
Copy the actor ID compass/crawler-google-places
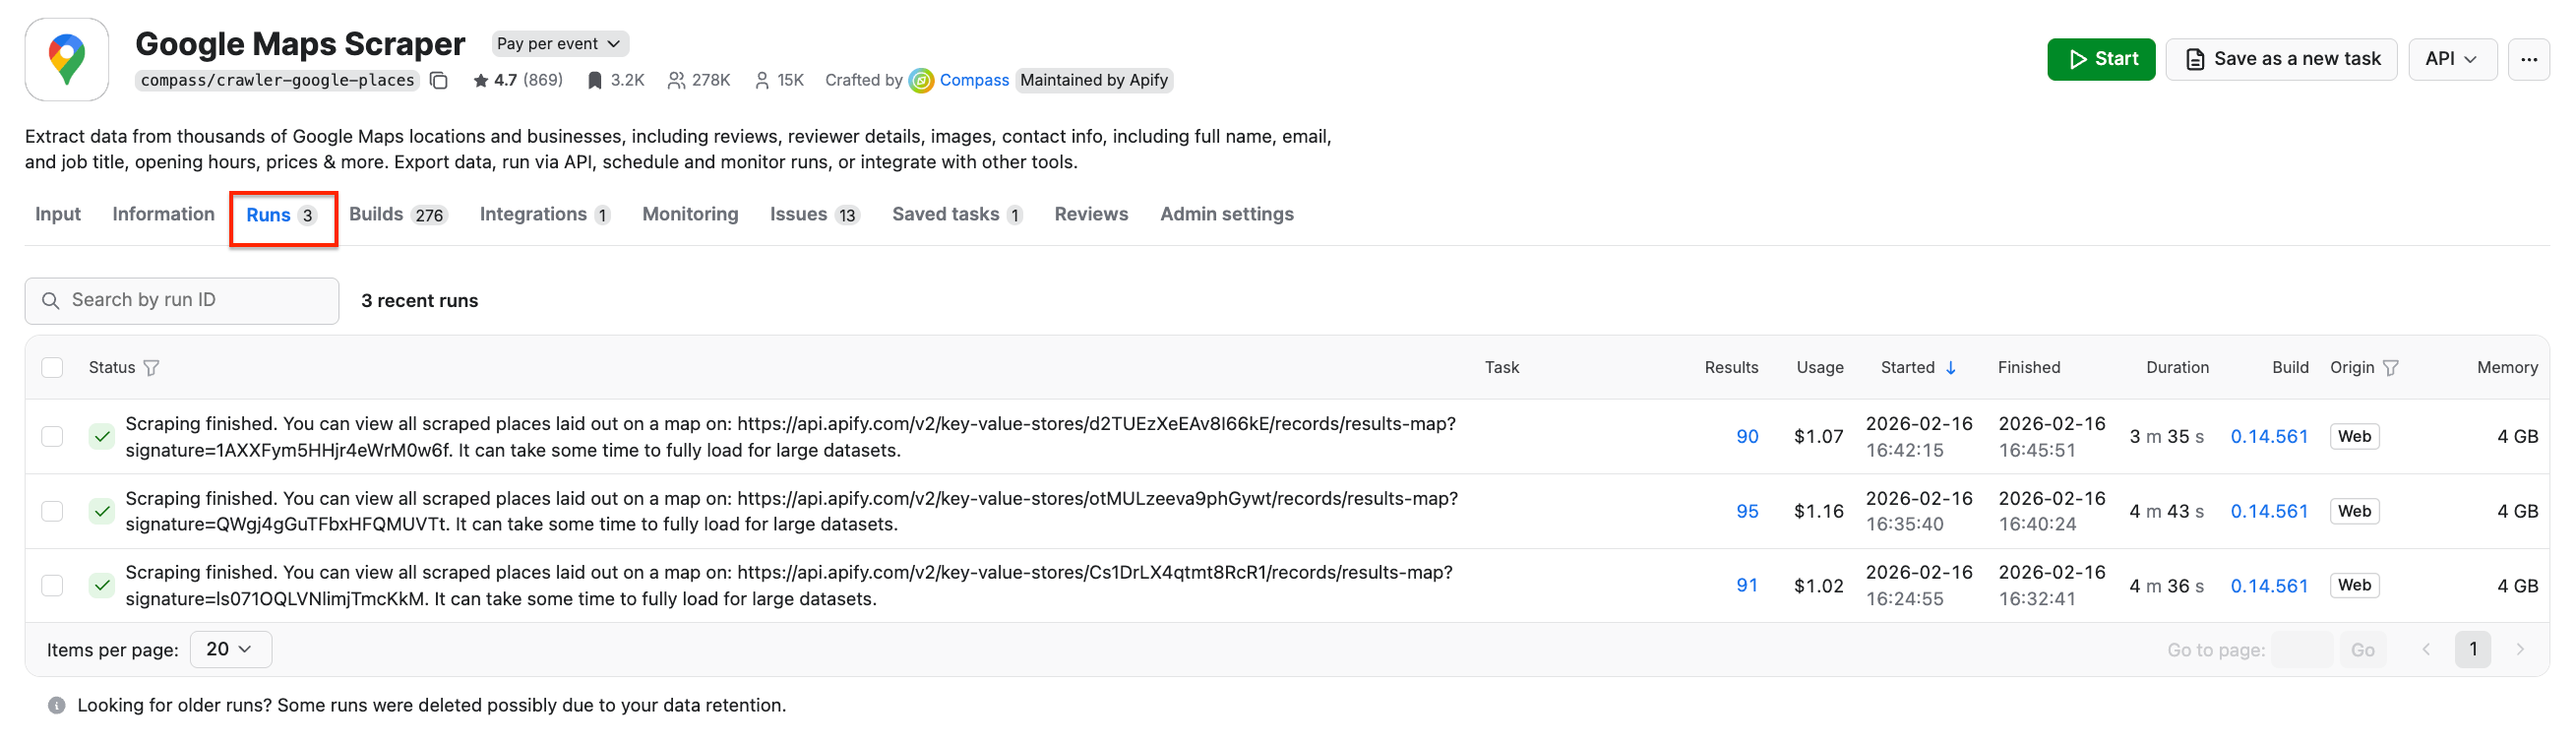[x=438, y=80]
